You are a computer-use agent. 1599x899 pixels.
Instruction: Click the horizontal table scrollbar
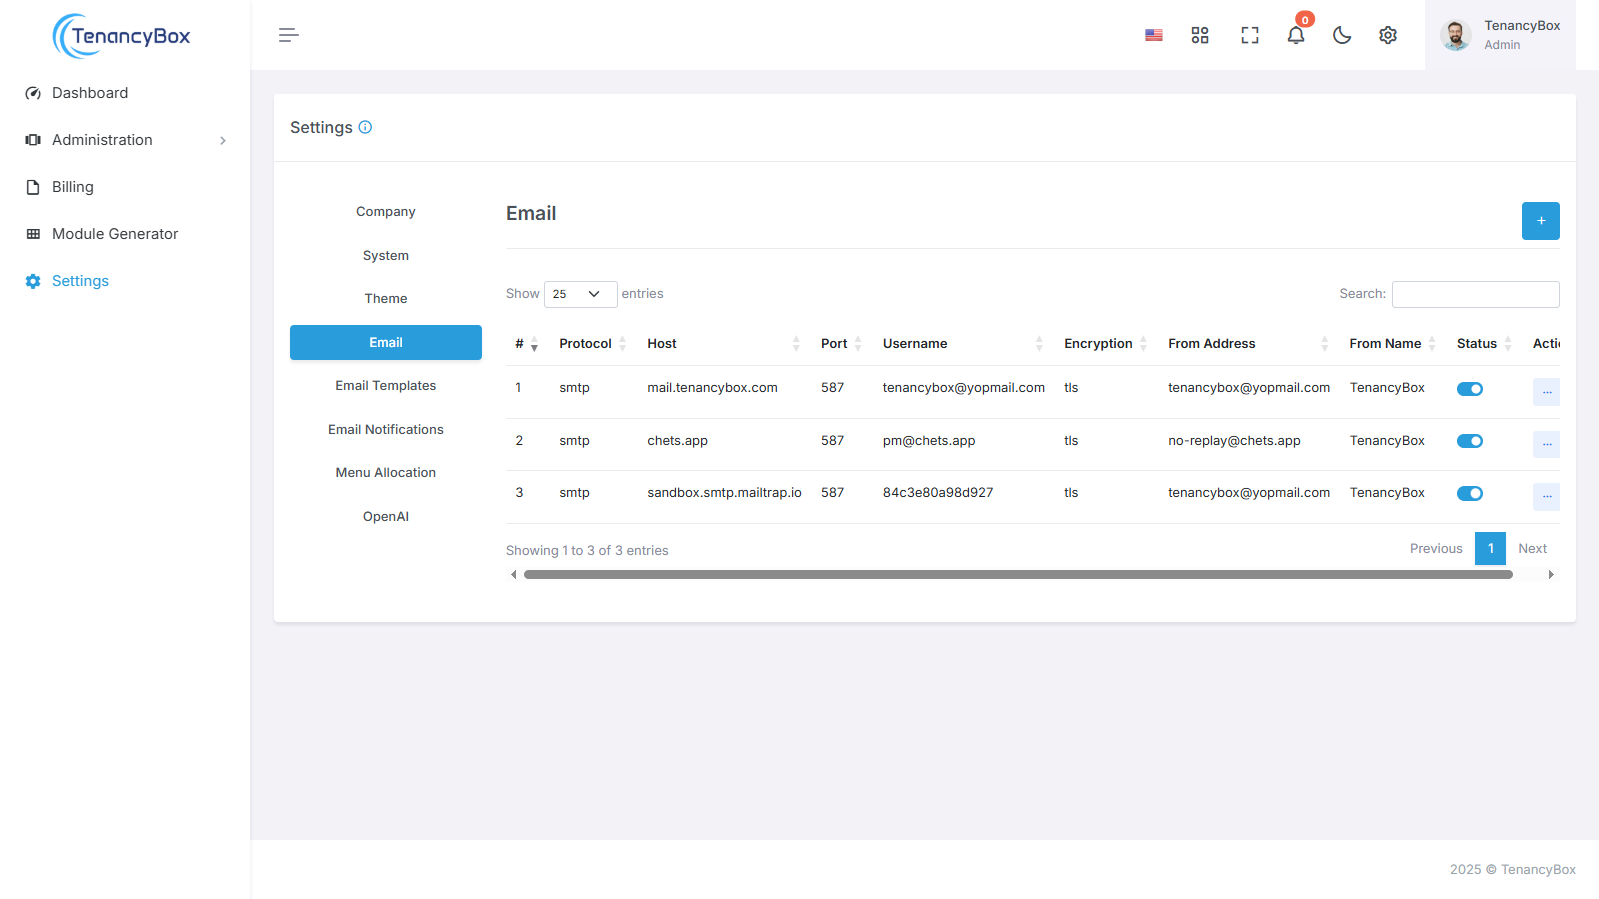click(x=1017, y=575)
